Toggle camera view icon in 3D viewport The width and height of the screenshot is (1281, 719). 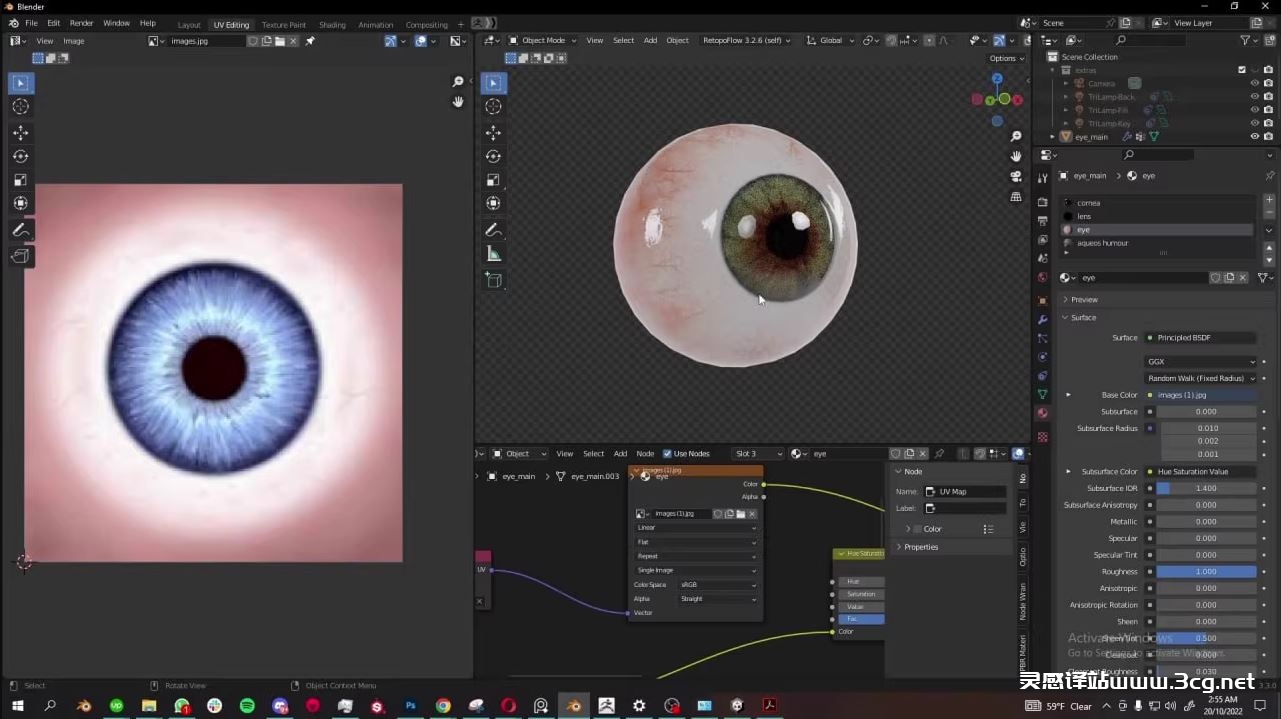click(1016, 177)
